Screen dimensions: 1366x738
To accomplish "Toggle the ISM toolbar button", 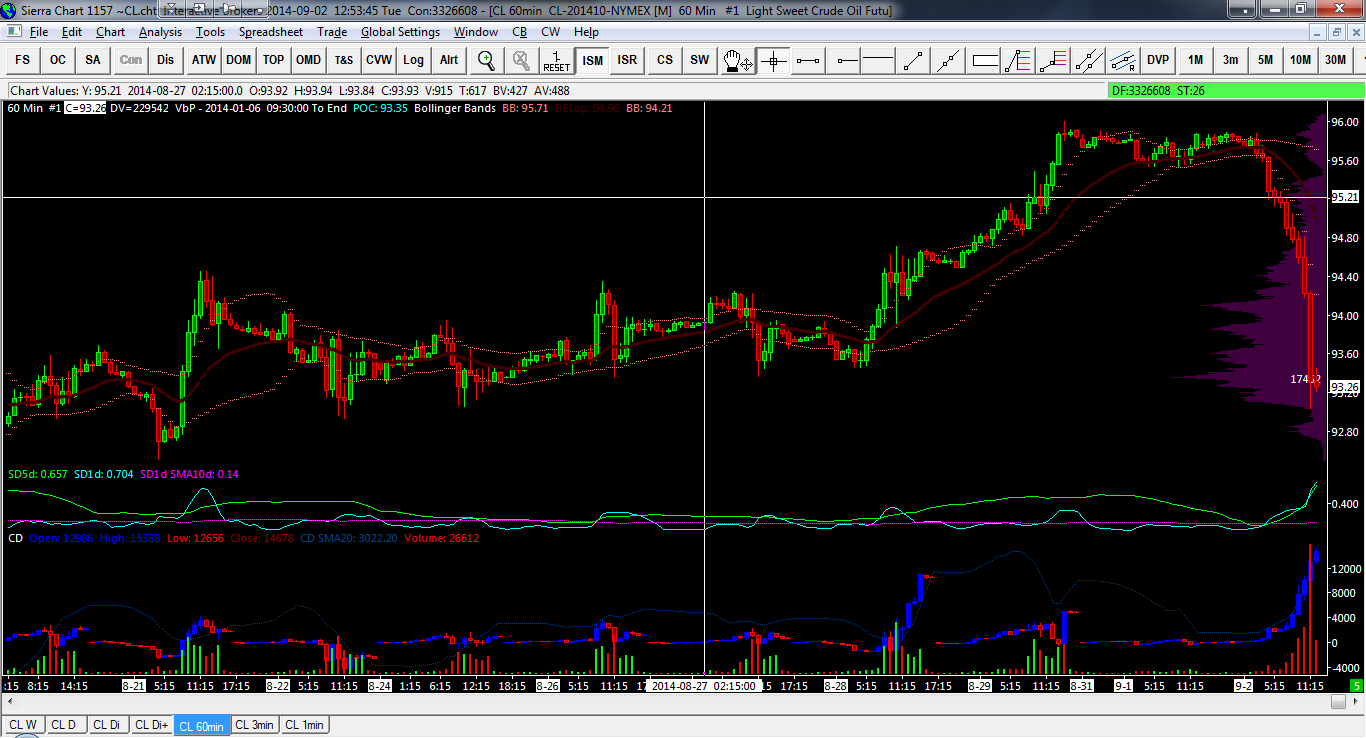I will [593, 60].
